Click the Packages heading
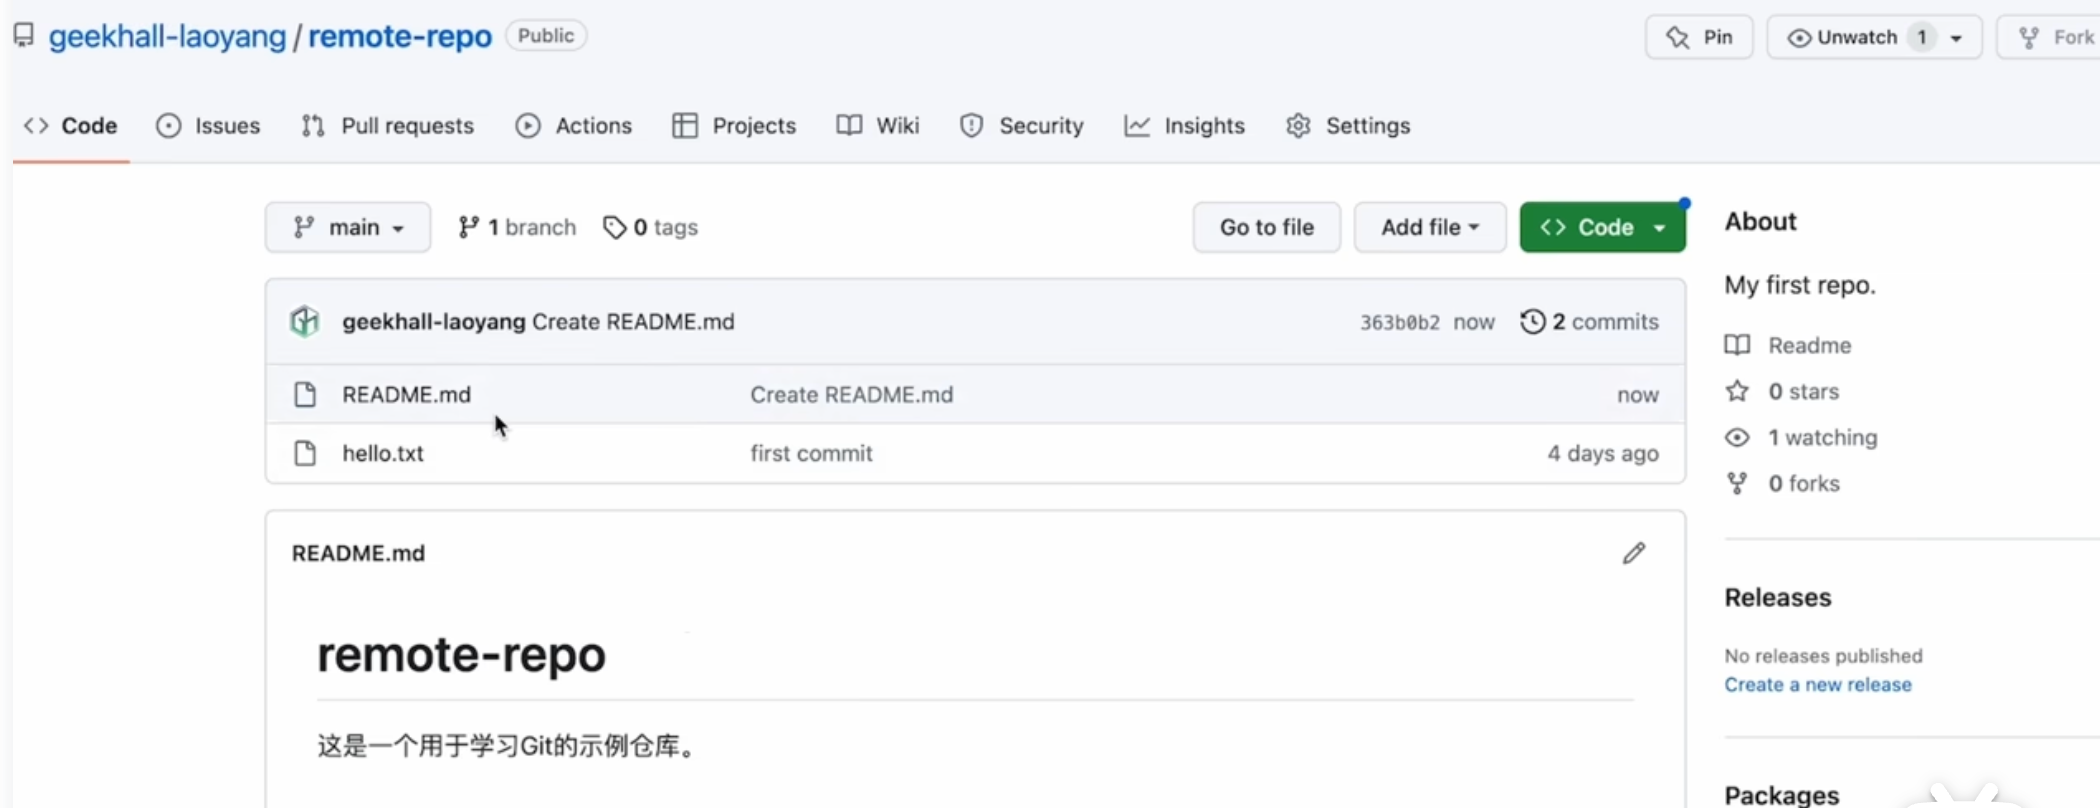The height and width of the screenshot is (808, 2100). pos(1781,795)
